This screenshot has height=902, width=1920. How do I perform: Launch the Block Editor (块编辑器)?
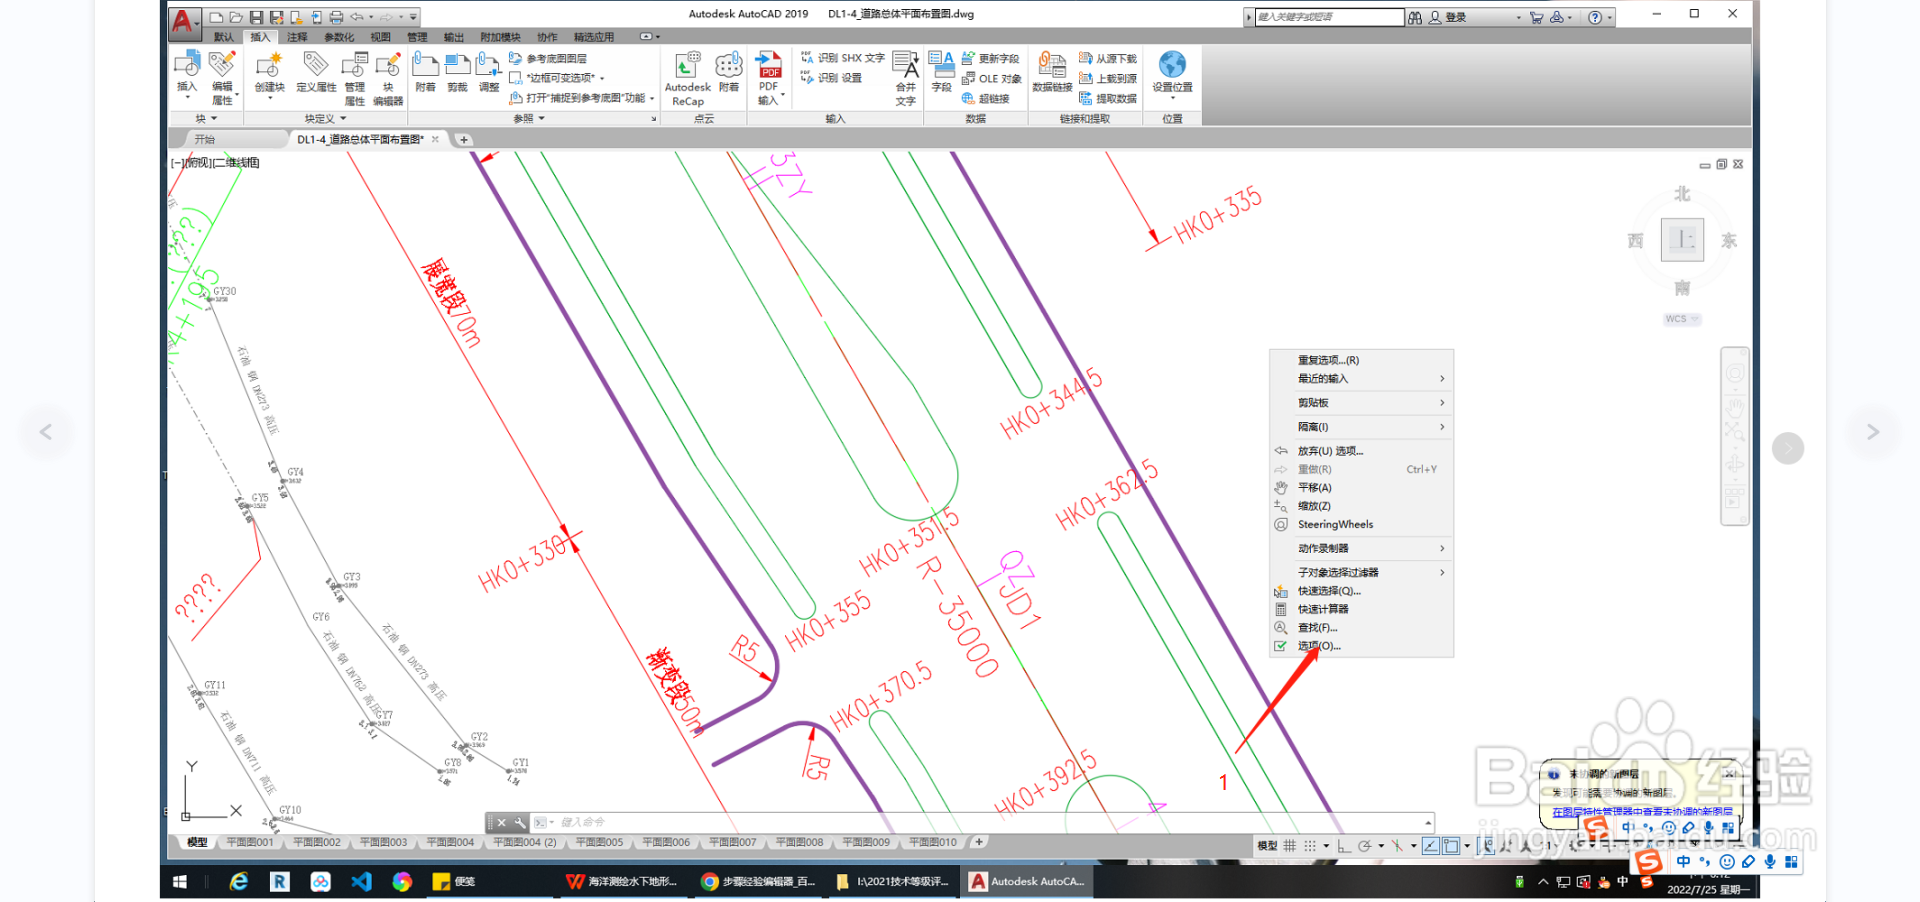[x=388, y=78]
